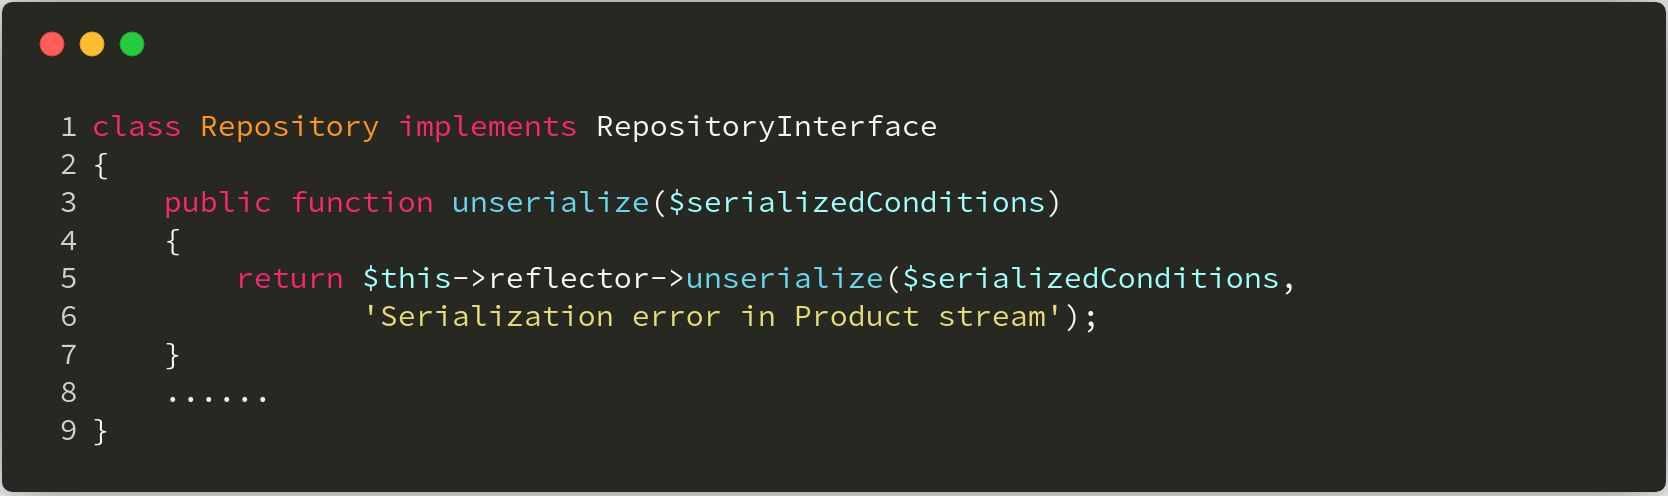The width and height of the screenshot is (1668, 496).
Task: Click the 'function' keyword
Action: tap(362, 203)
